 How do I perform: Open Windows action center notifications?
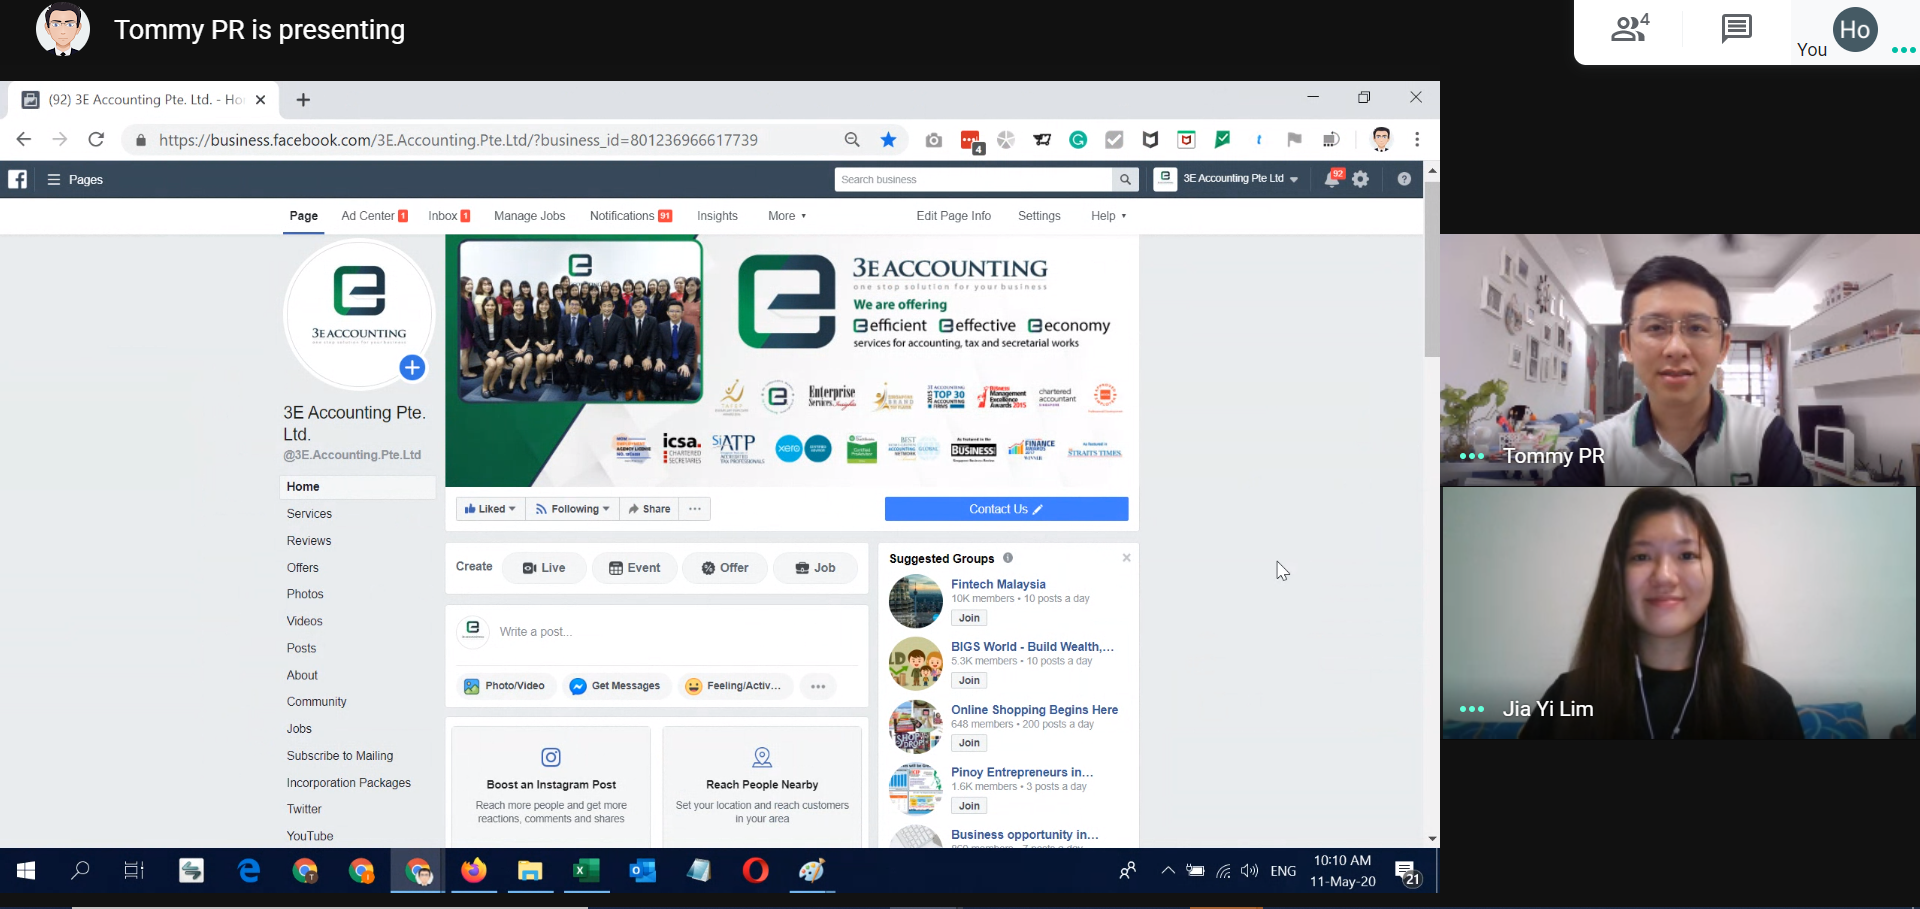point(1407,872)
